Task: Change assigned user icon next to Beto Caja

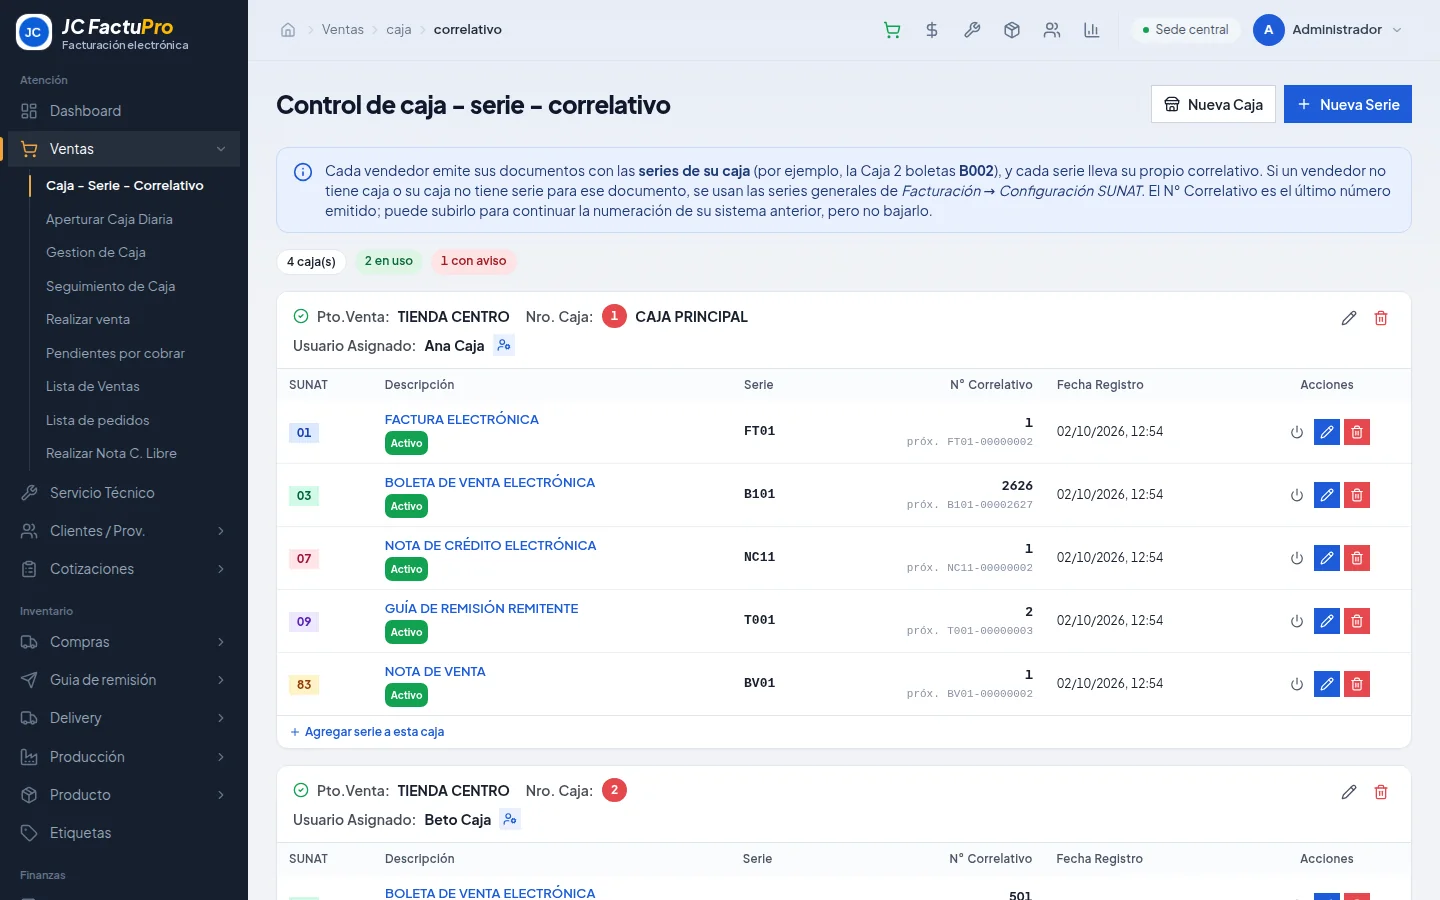Action: [510, 820]
